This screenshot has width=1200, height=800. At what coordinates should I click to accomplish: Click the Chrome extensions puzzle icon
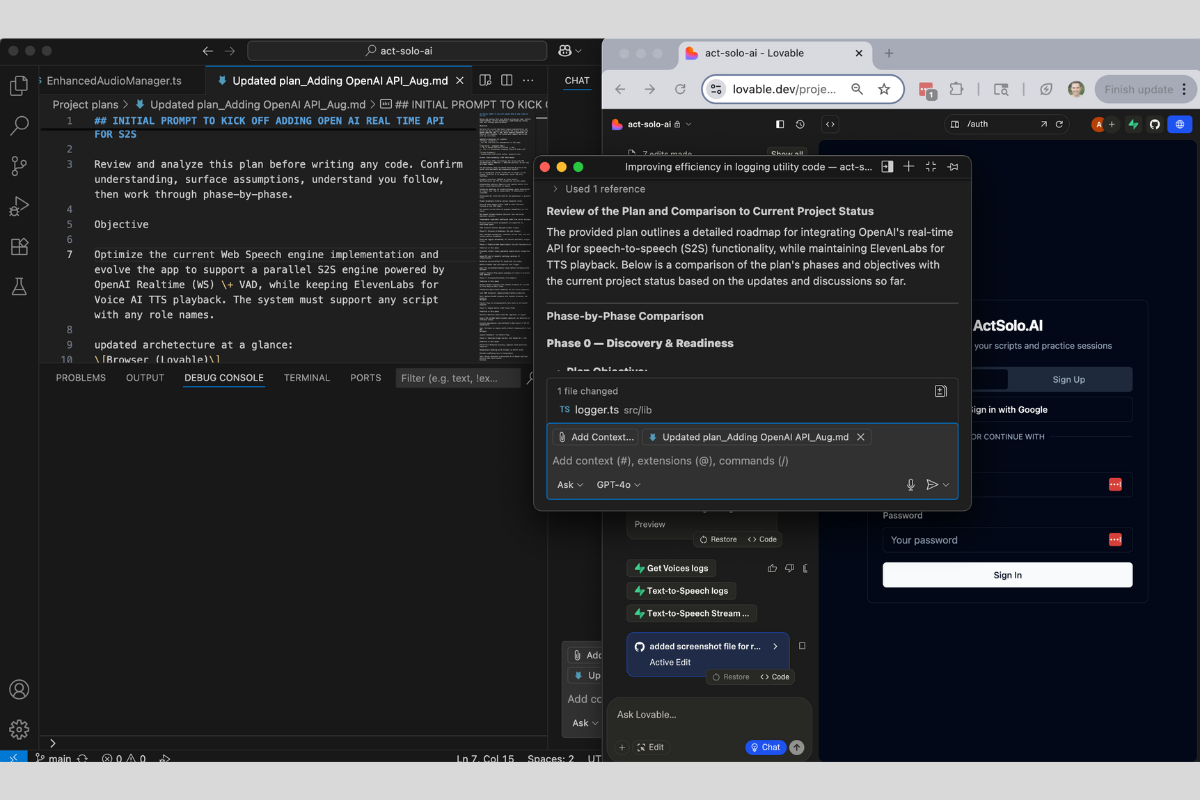pos(956,89)
